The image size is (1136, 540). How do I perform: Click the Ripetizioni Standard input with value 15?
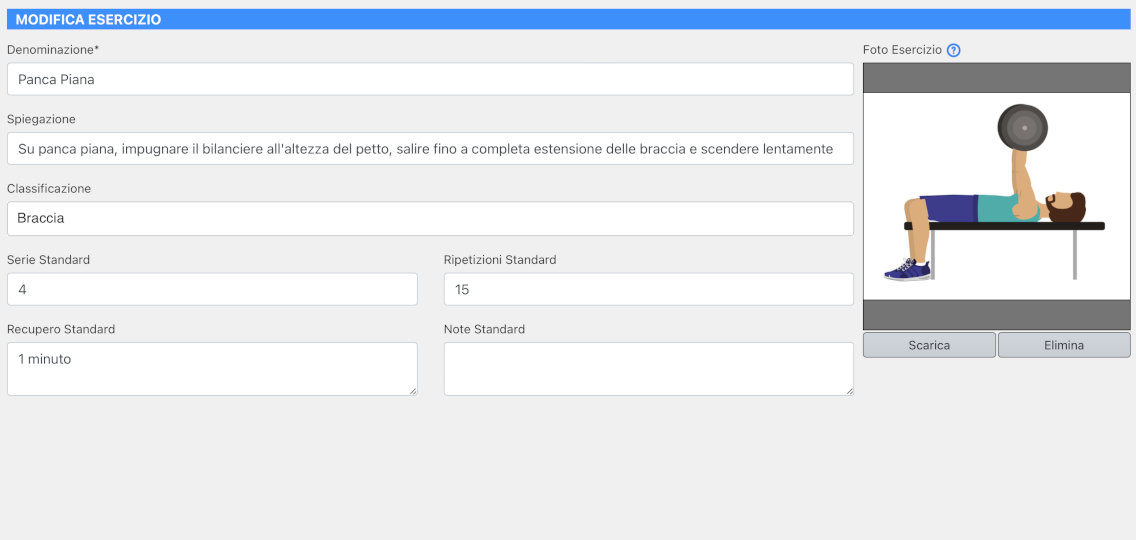coord(648,289)
